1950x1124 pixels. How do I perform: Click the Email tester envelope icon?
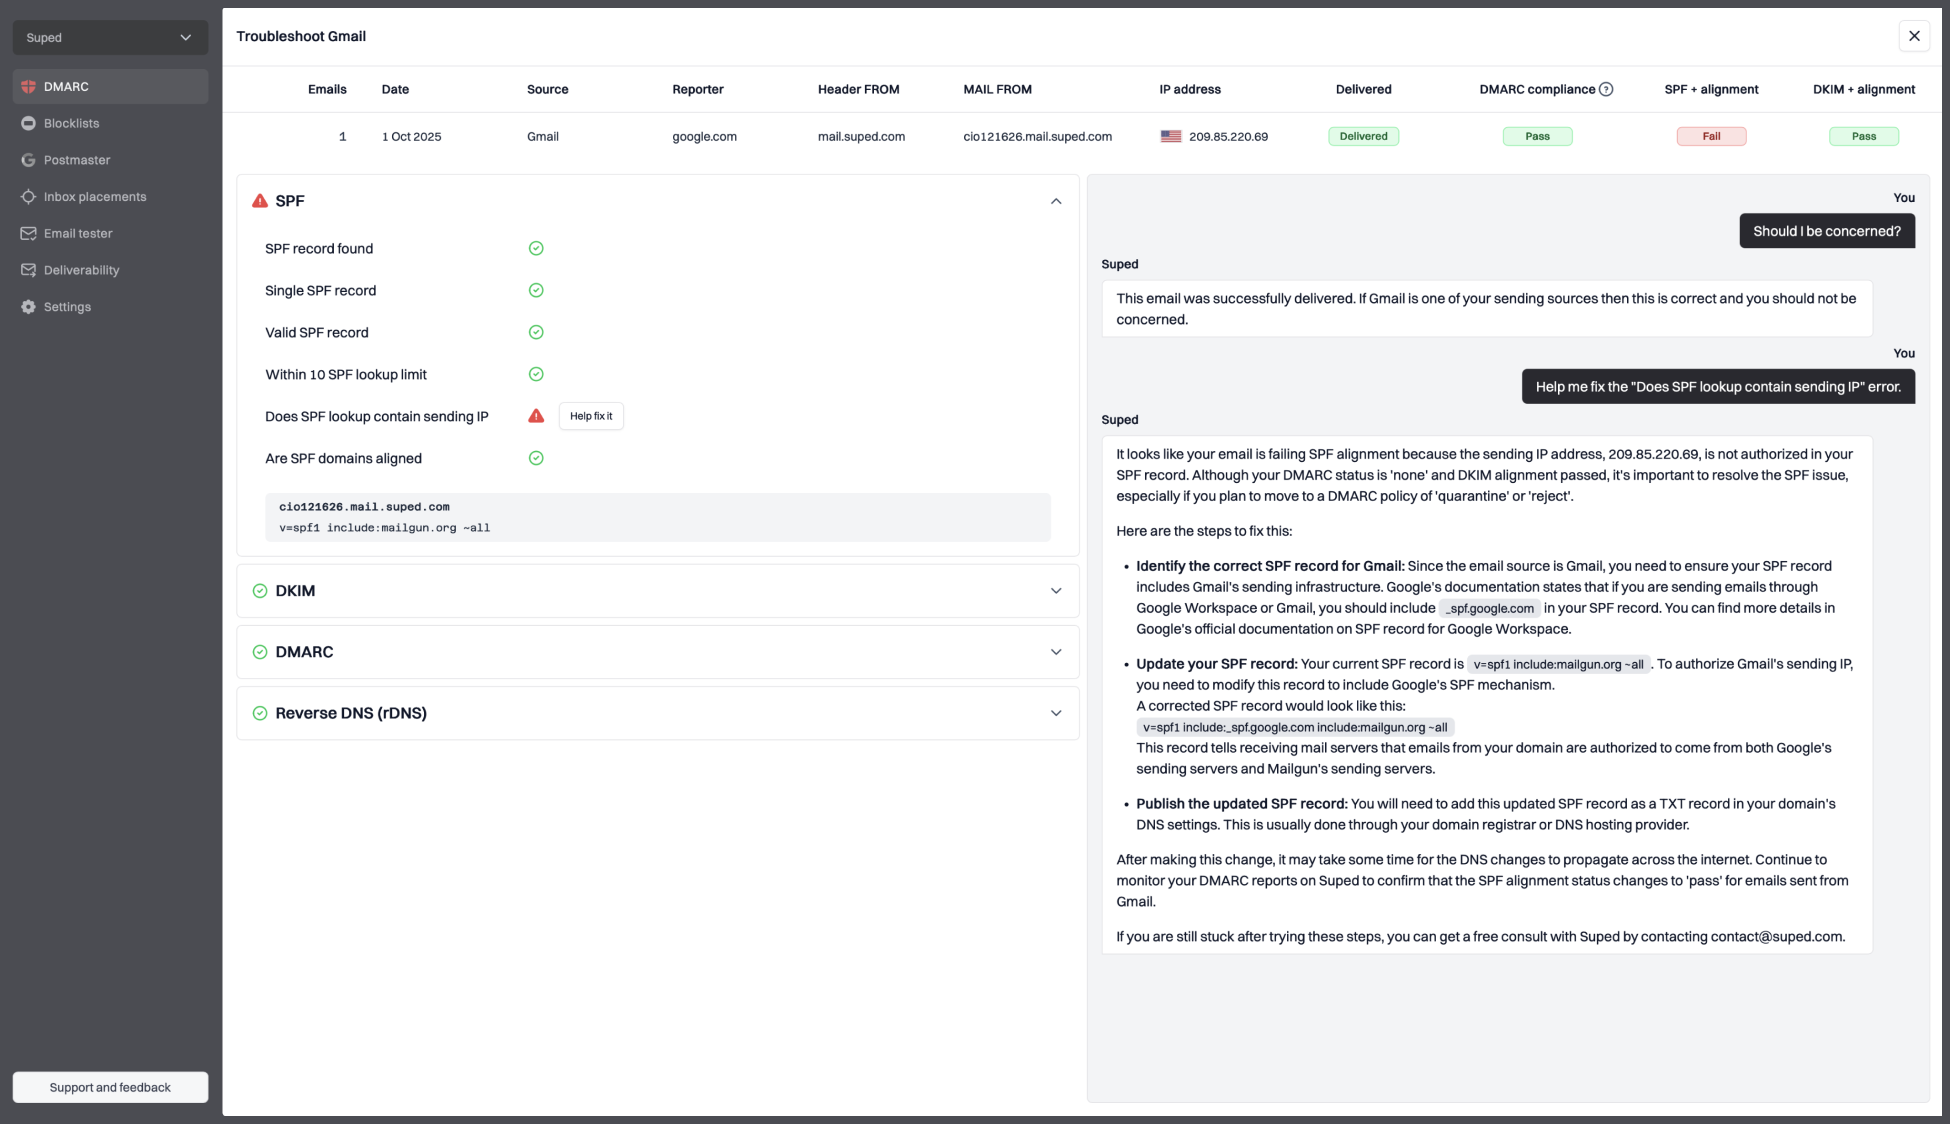[28, 234]
